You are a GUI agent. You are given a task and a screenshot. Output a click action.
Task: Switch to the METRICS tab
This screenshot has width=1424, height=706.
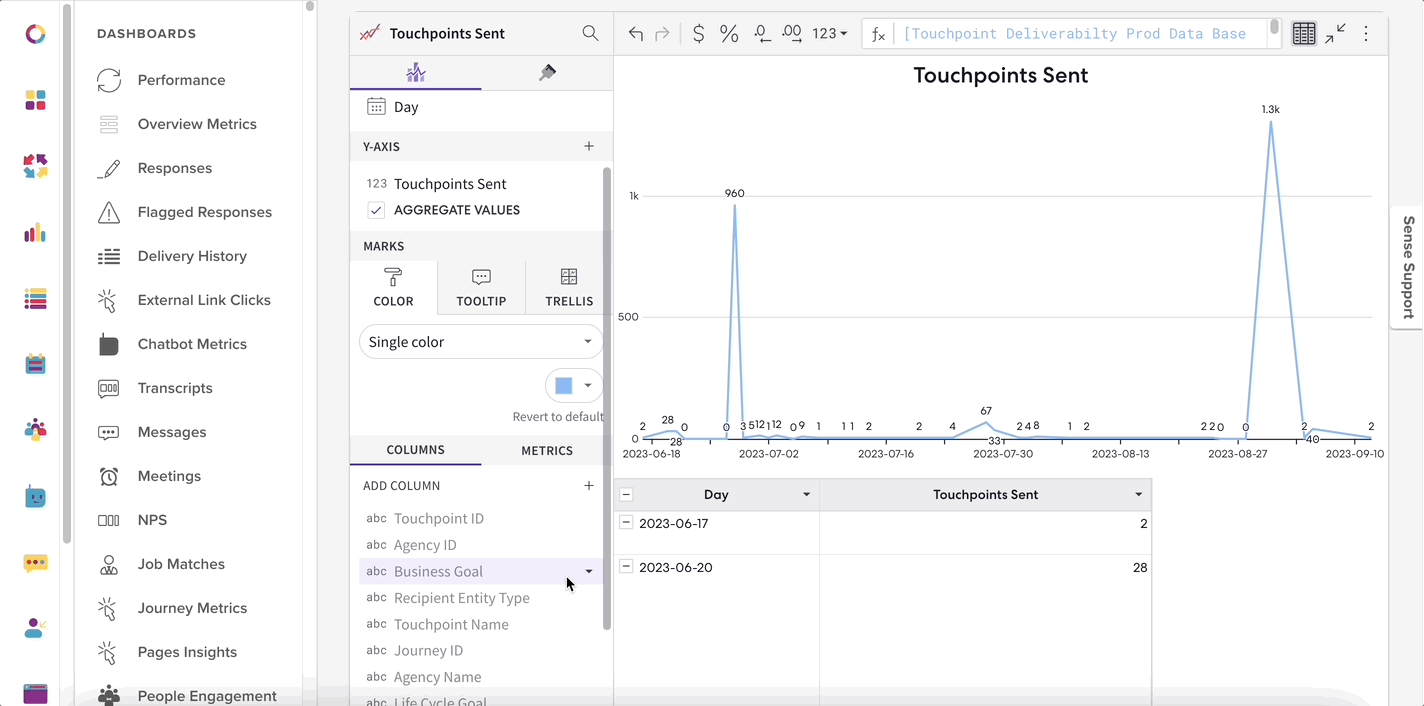pyautogui.click(x=547, y=450)
